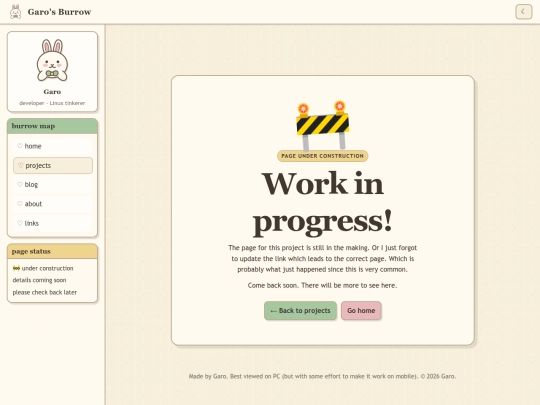
Task: Click the 'please check back later' line
Action: coord(45,292)
